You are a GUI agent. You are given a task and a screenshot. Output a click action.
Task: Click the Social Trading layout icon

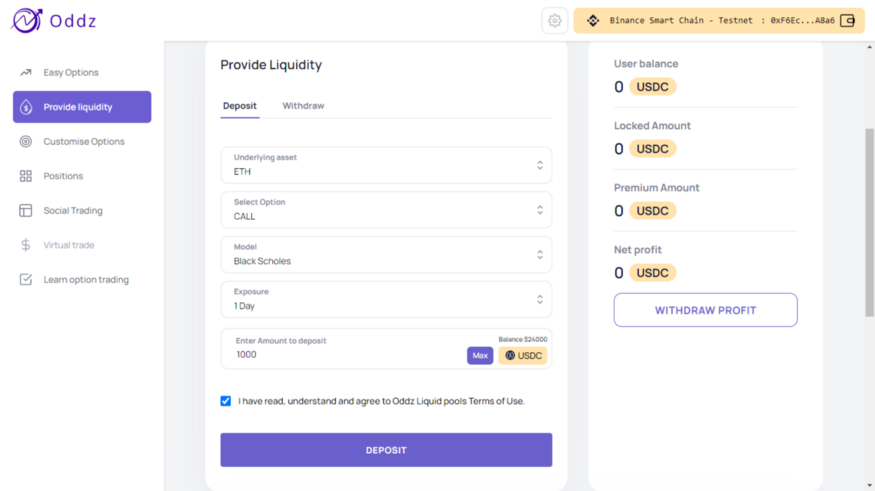pyautogui.click(x=26, y=210)
